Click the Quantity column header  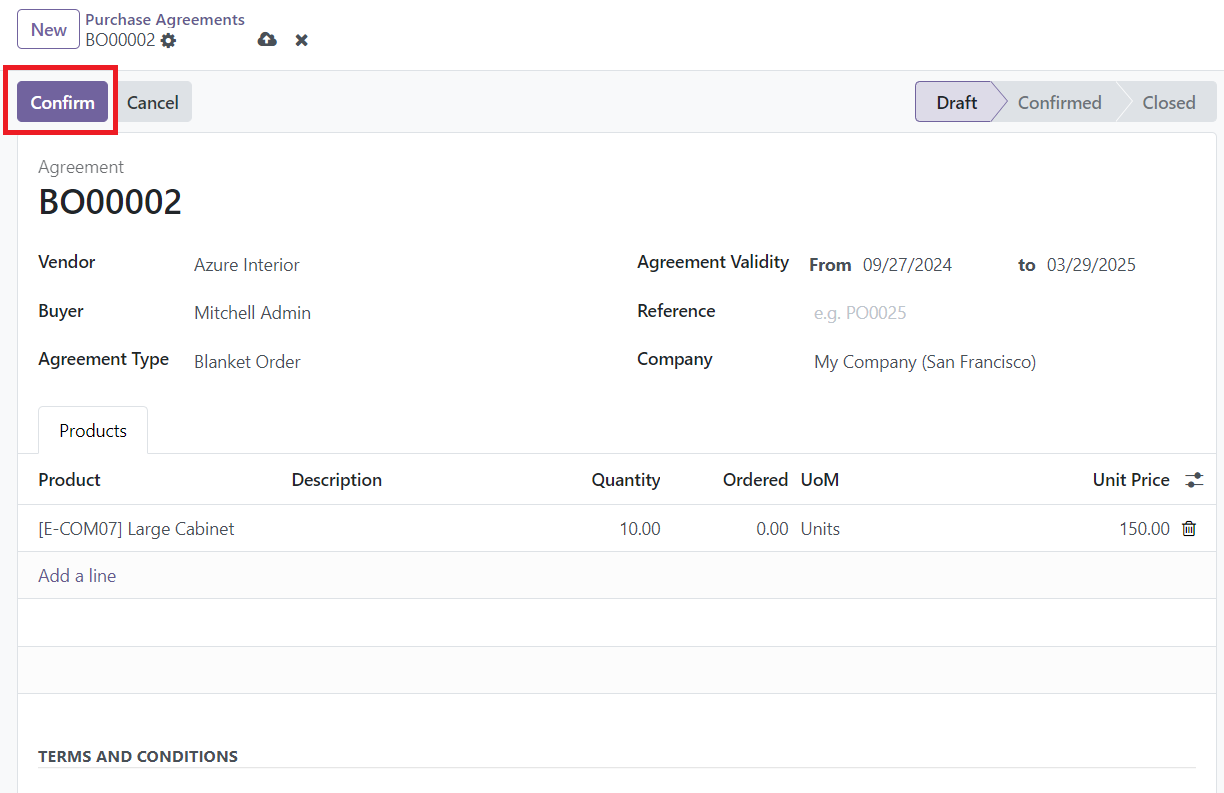click(625, 480)
